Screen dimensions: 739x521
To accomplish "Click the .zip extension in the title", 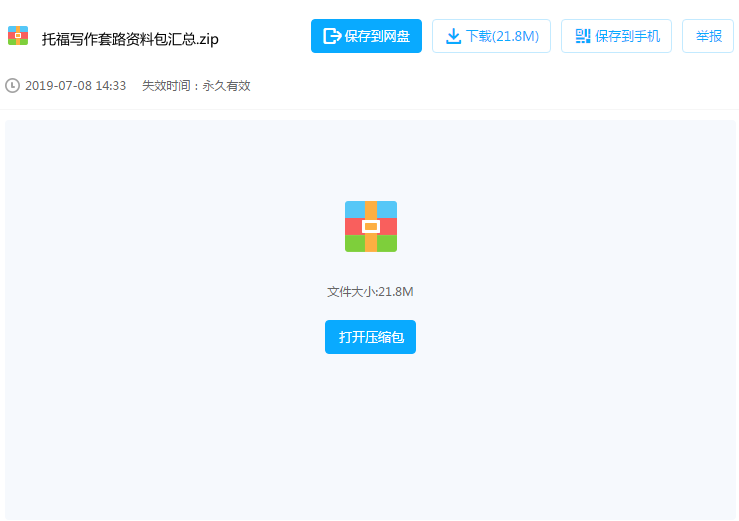I will 206,40.
